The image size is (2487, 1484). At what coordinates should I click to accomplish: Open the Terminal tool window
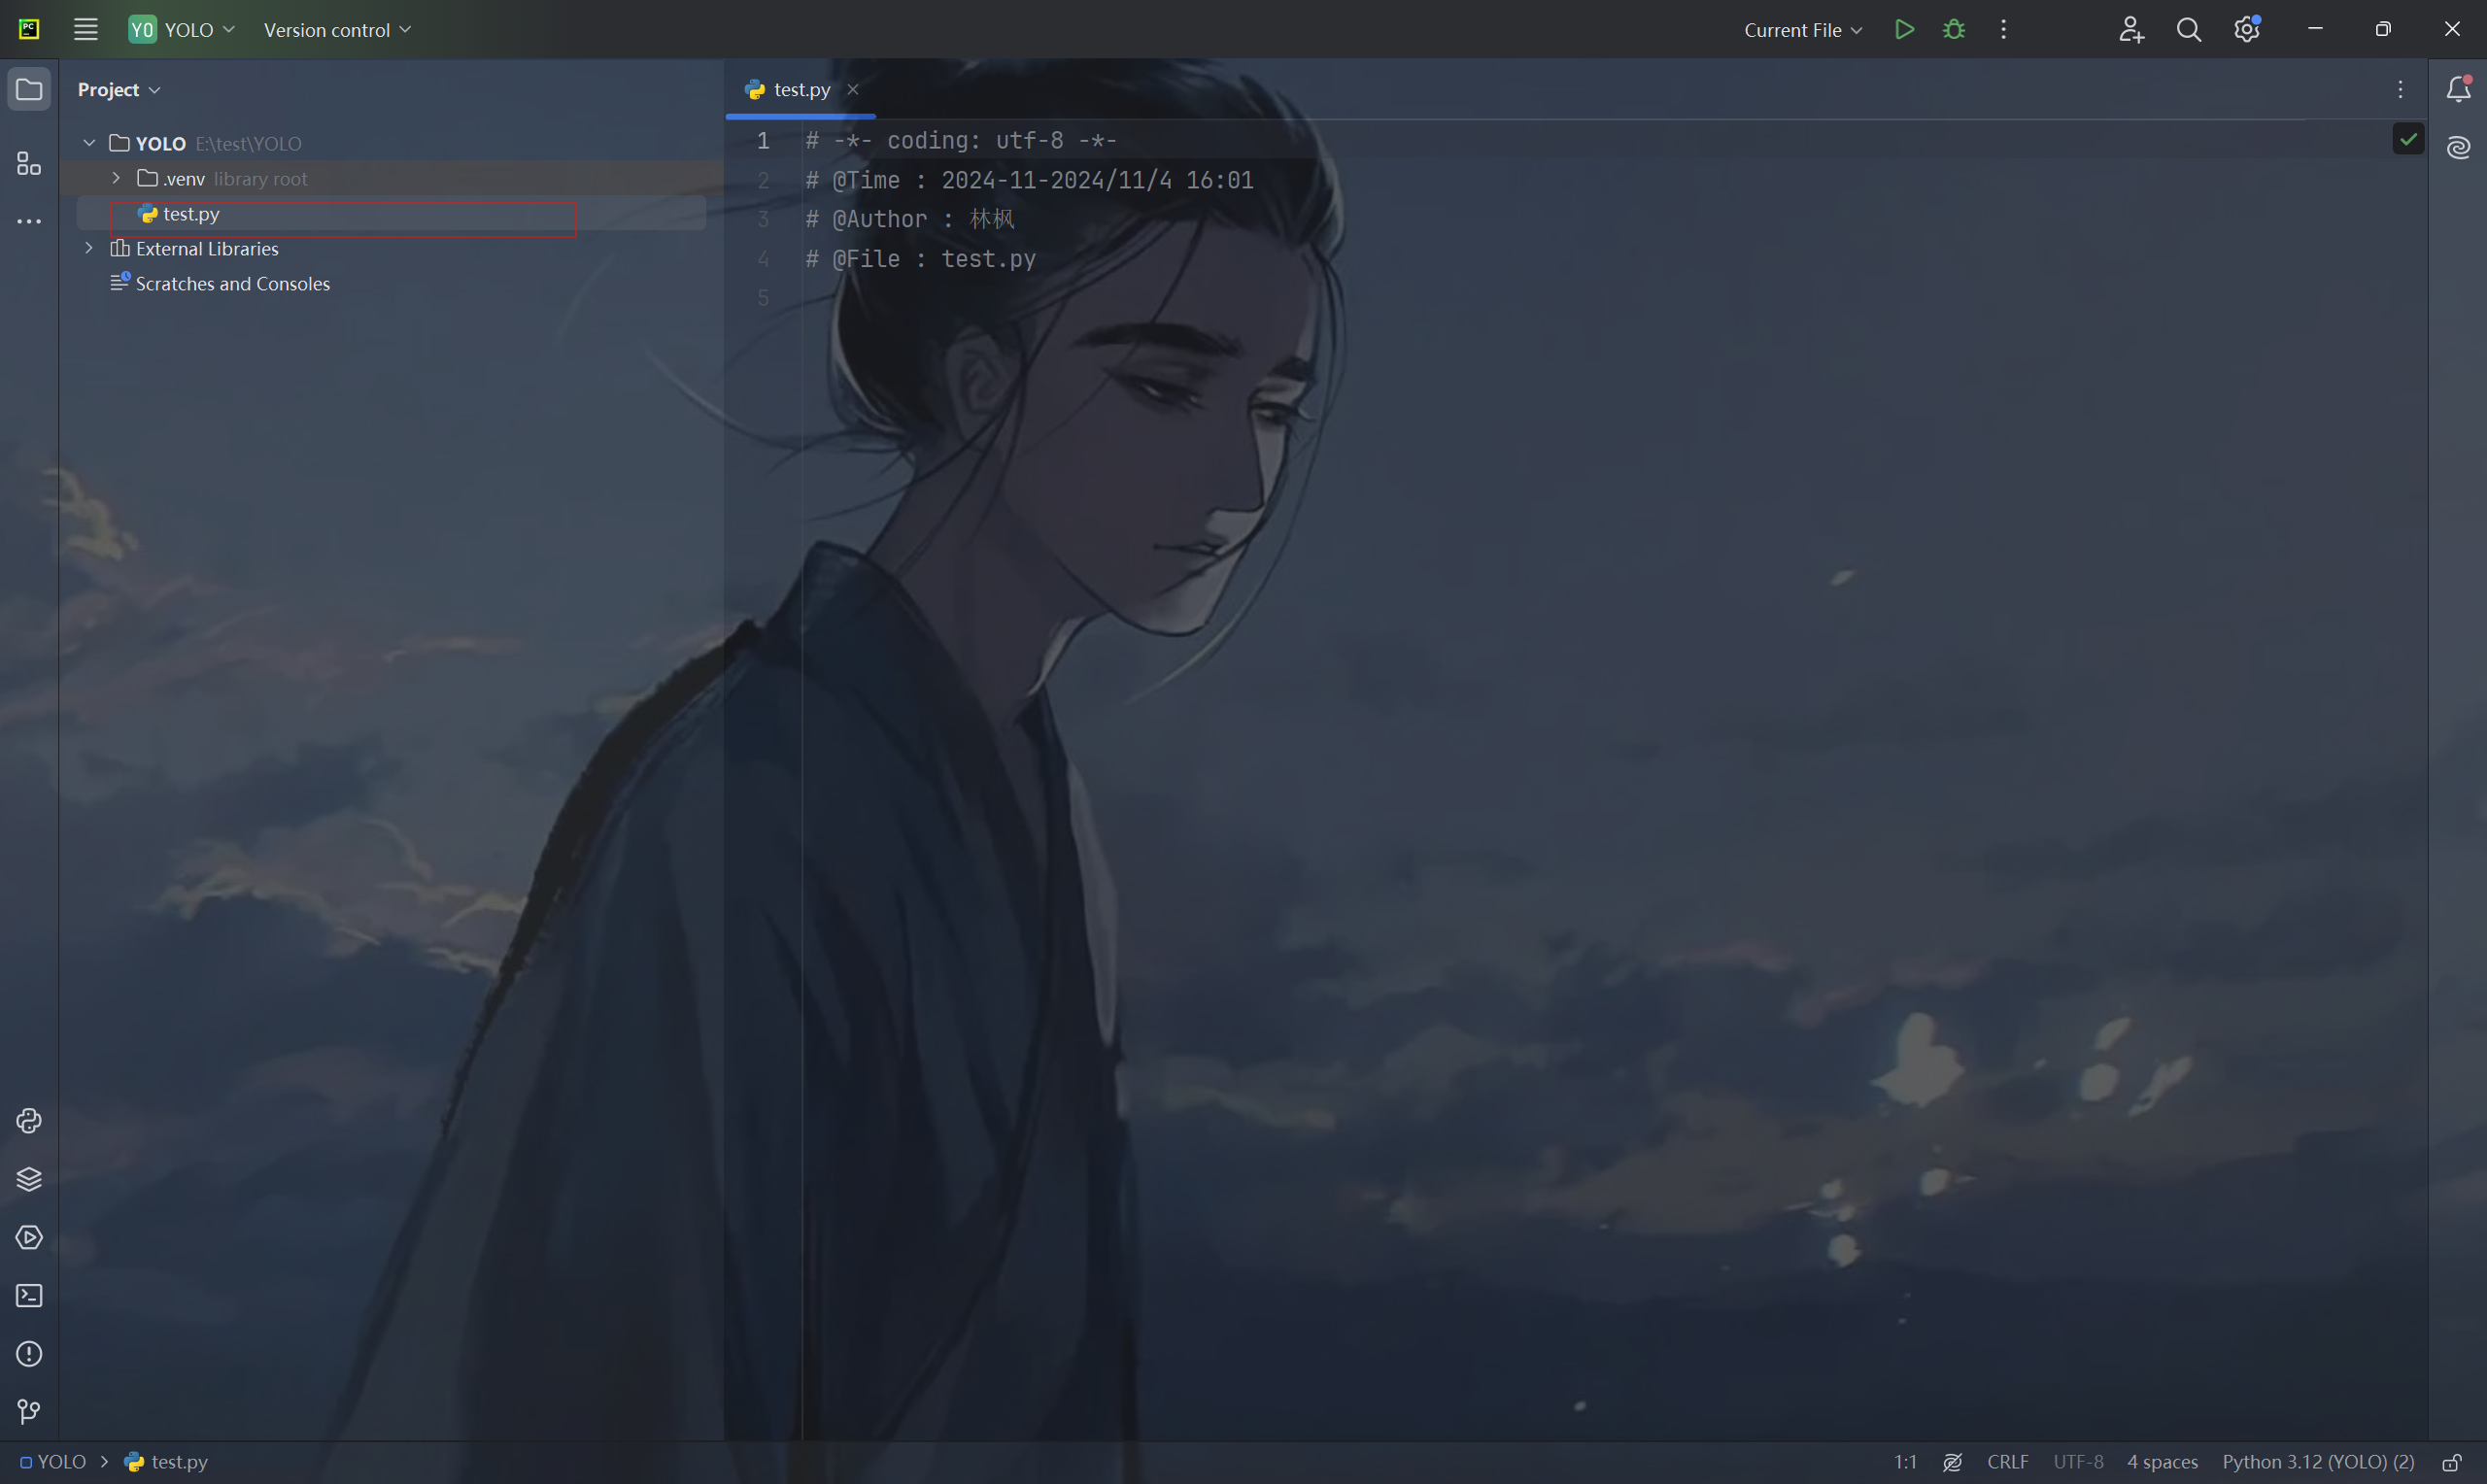click(x=29, y=1296)
